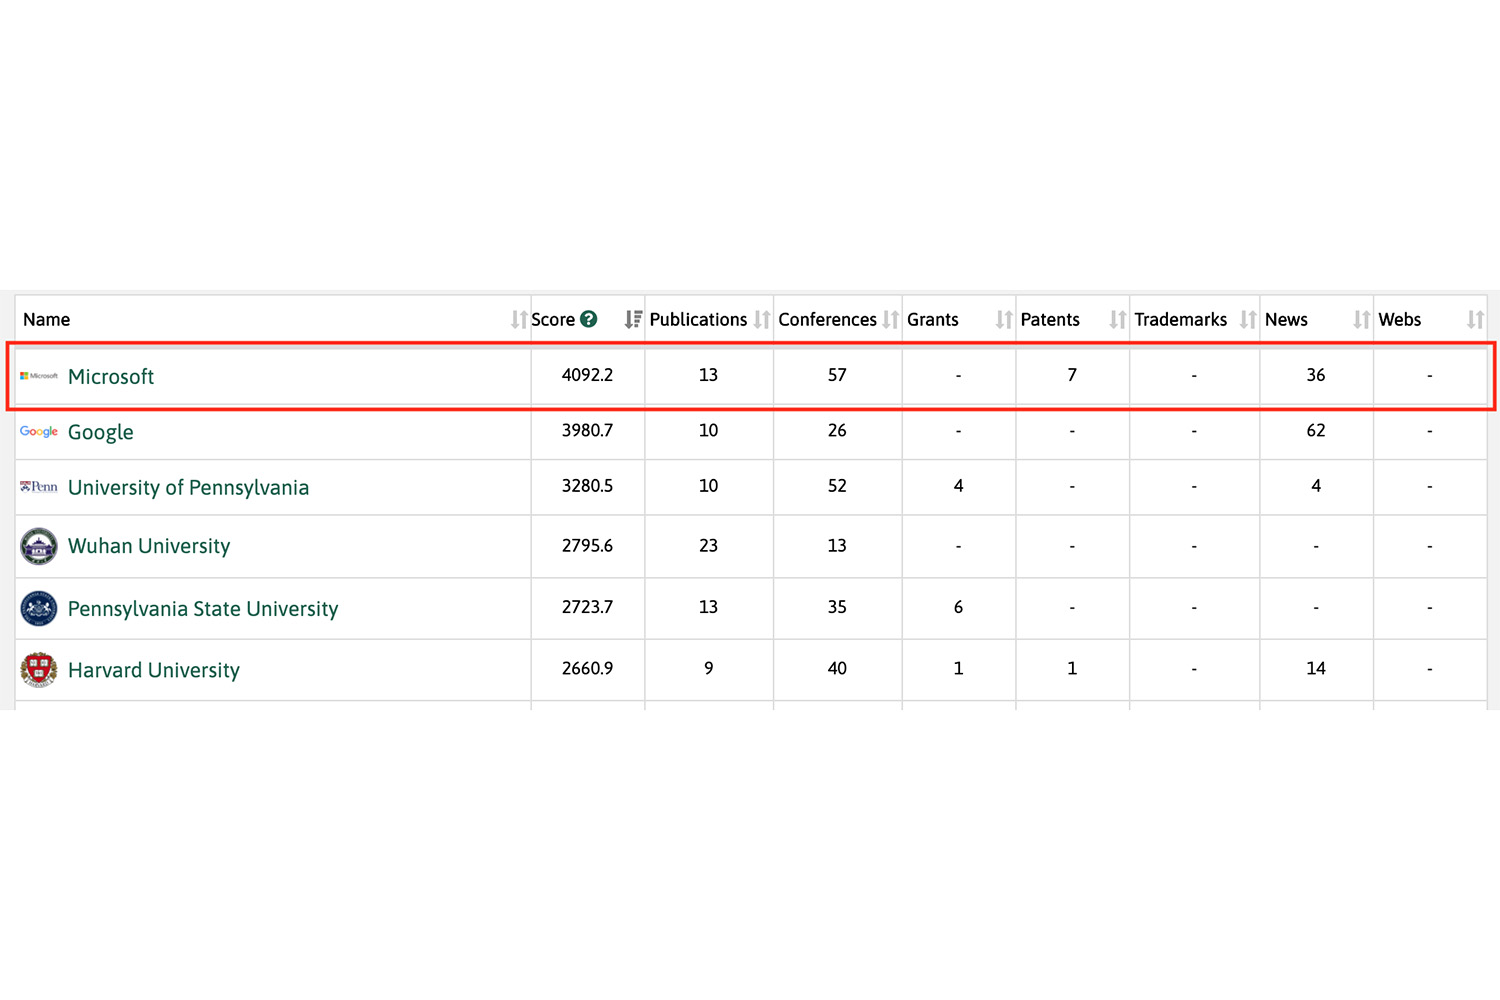Open the Google organization link

(101, 432)
